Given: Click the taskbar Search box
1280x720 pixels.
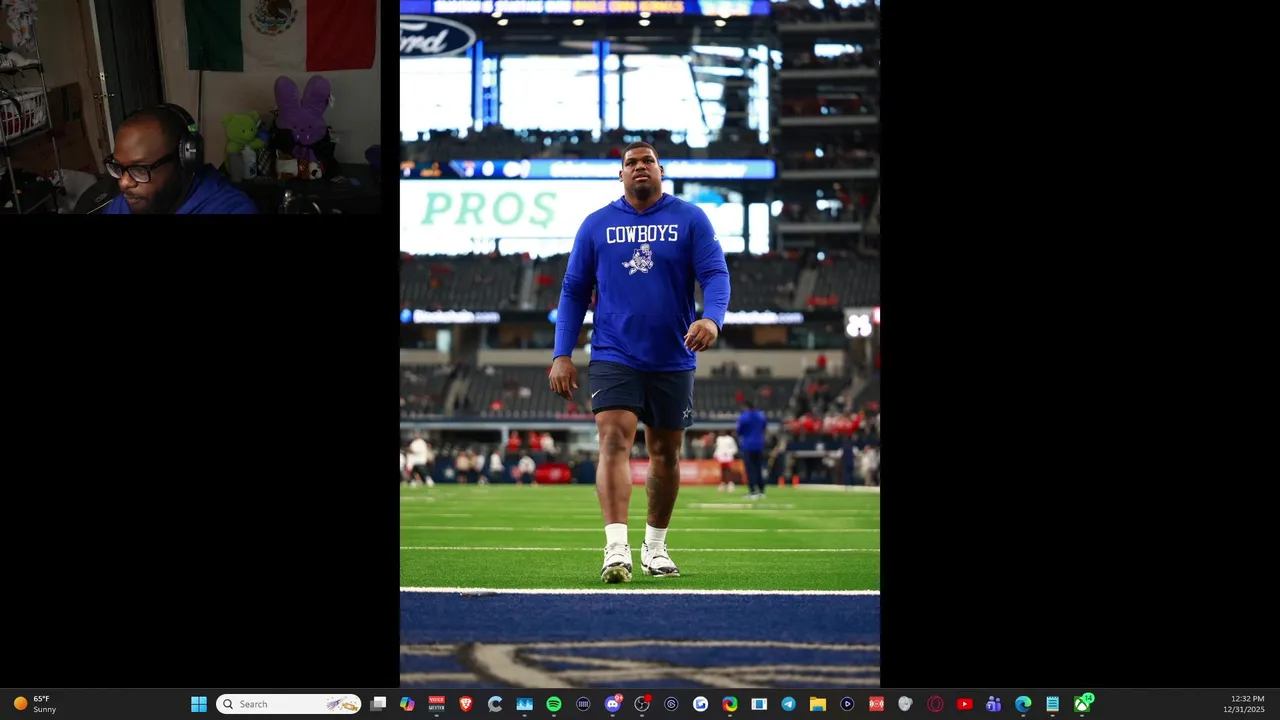Looking at the screenshot, I should coord(288,704).
